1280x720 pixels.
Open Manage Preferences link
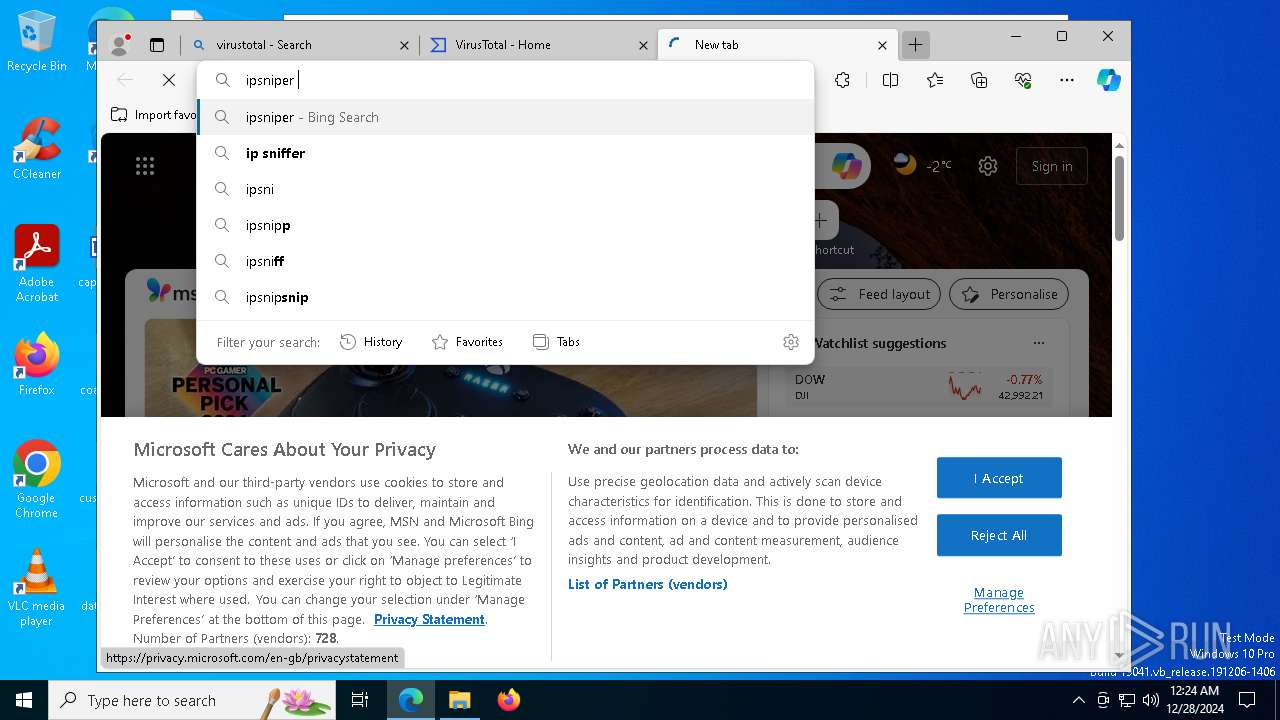[999, 600]
